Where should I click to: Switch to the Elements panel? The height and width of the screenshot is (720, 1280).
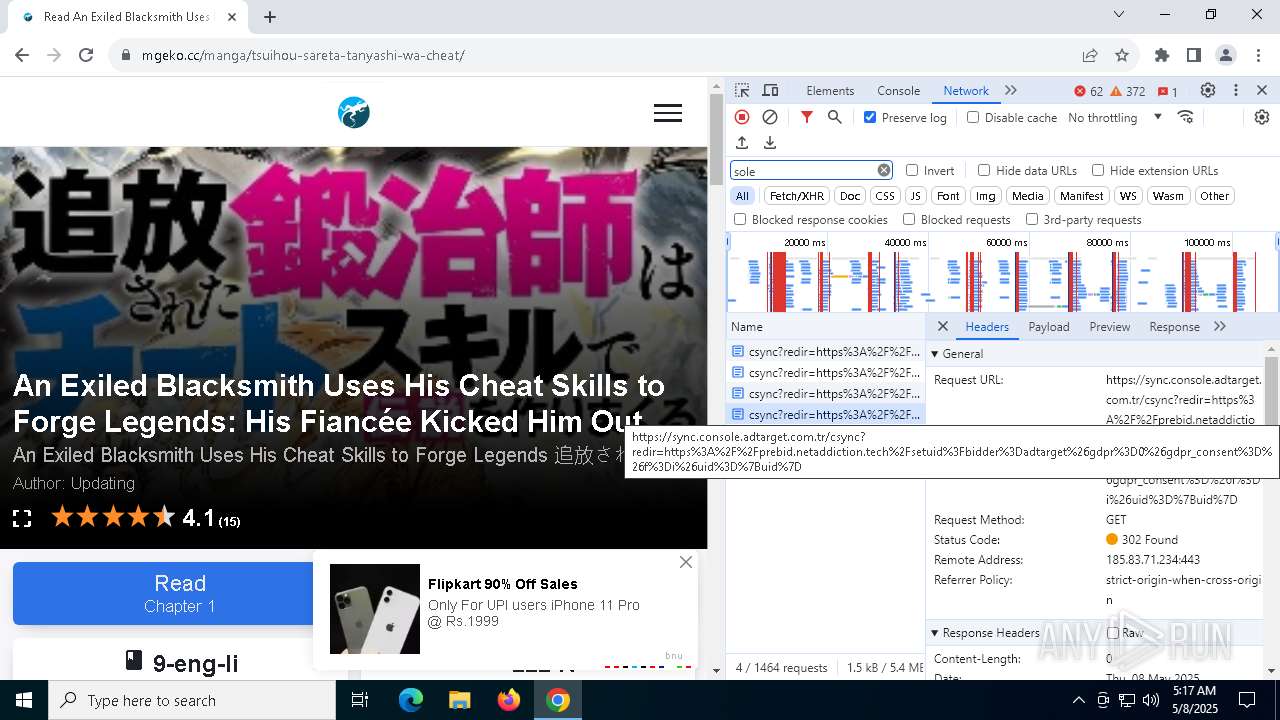pyautogui.click(x=830, y=90)
